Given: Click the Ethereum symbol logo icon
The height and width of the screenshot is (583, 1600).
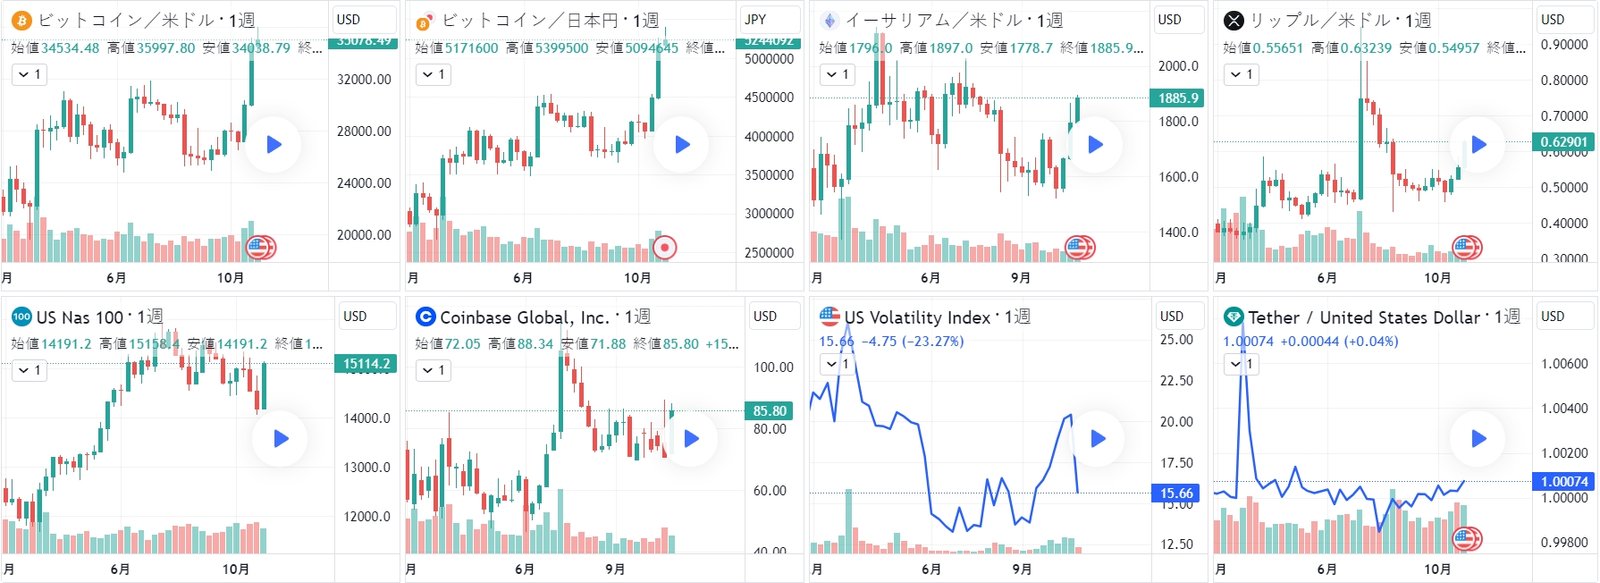Looking at the screenshot, I should (x=829, y=20).
